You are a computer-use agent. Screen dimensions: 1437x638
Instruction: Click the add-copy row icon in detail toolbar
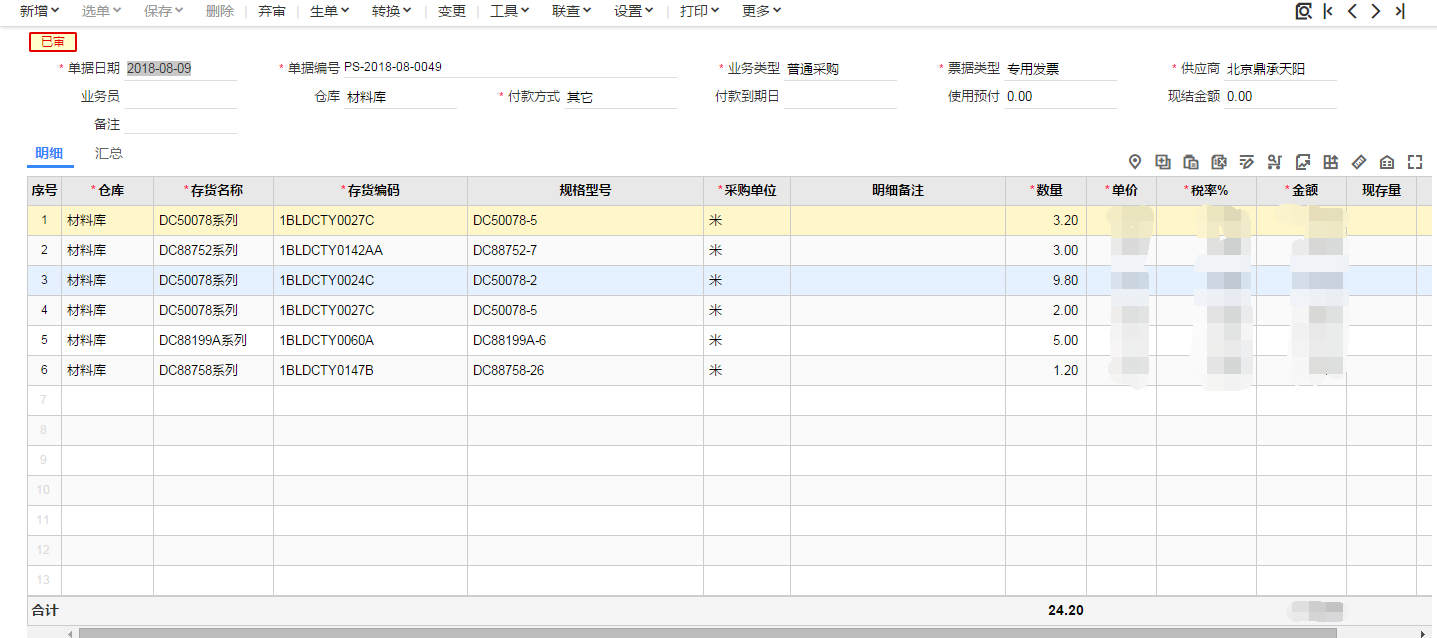pyautogui.click(x=1163, y=162)
